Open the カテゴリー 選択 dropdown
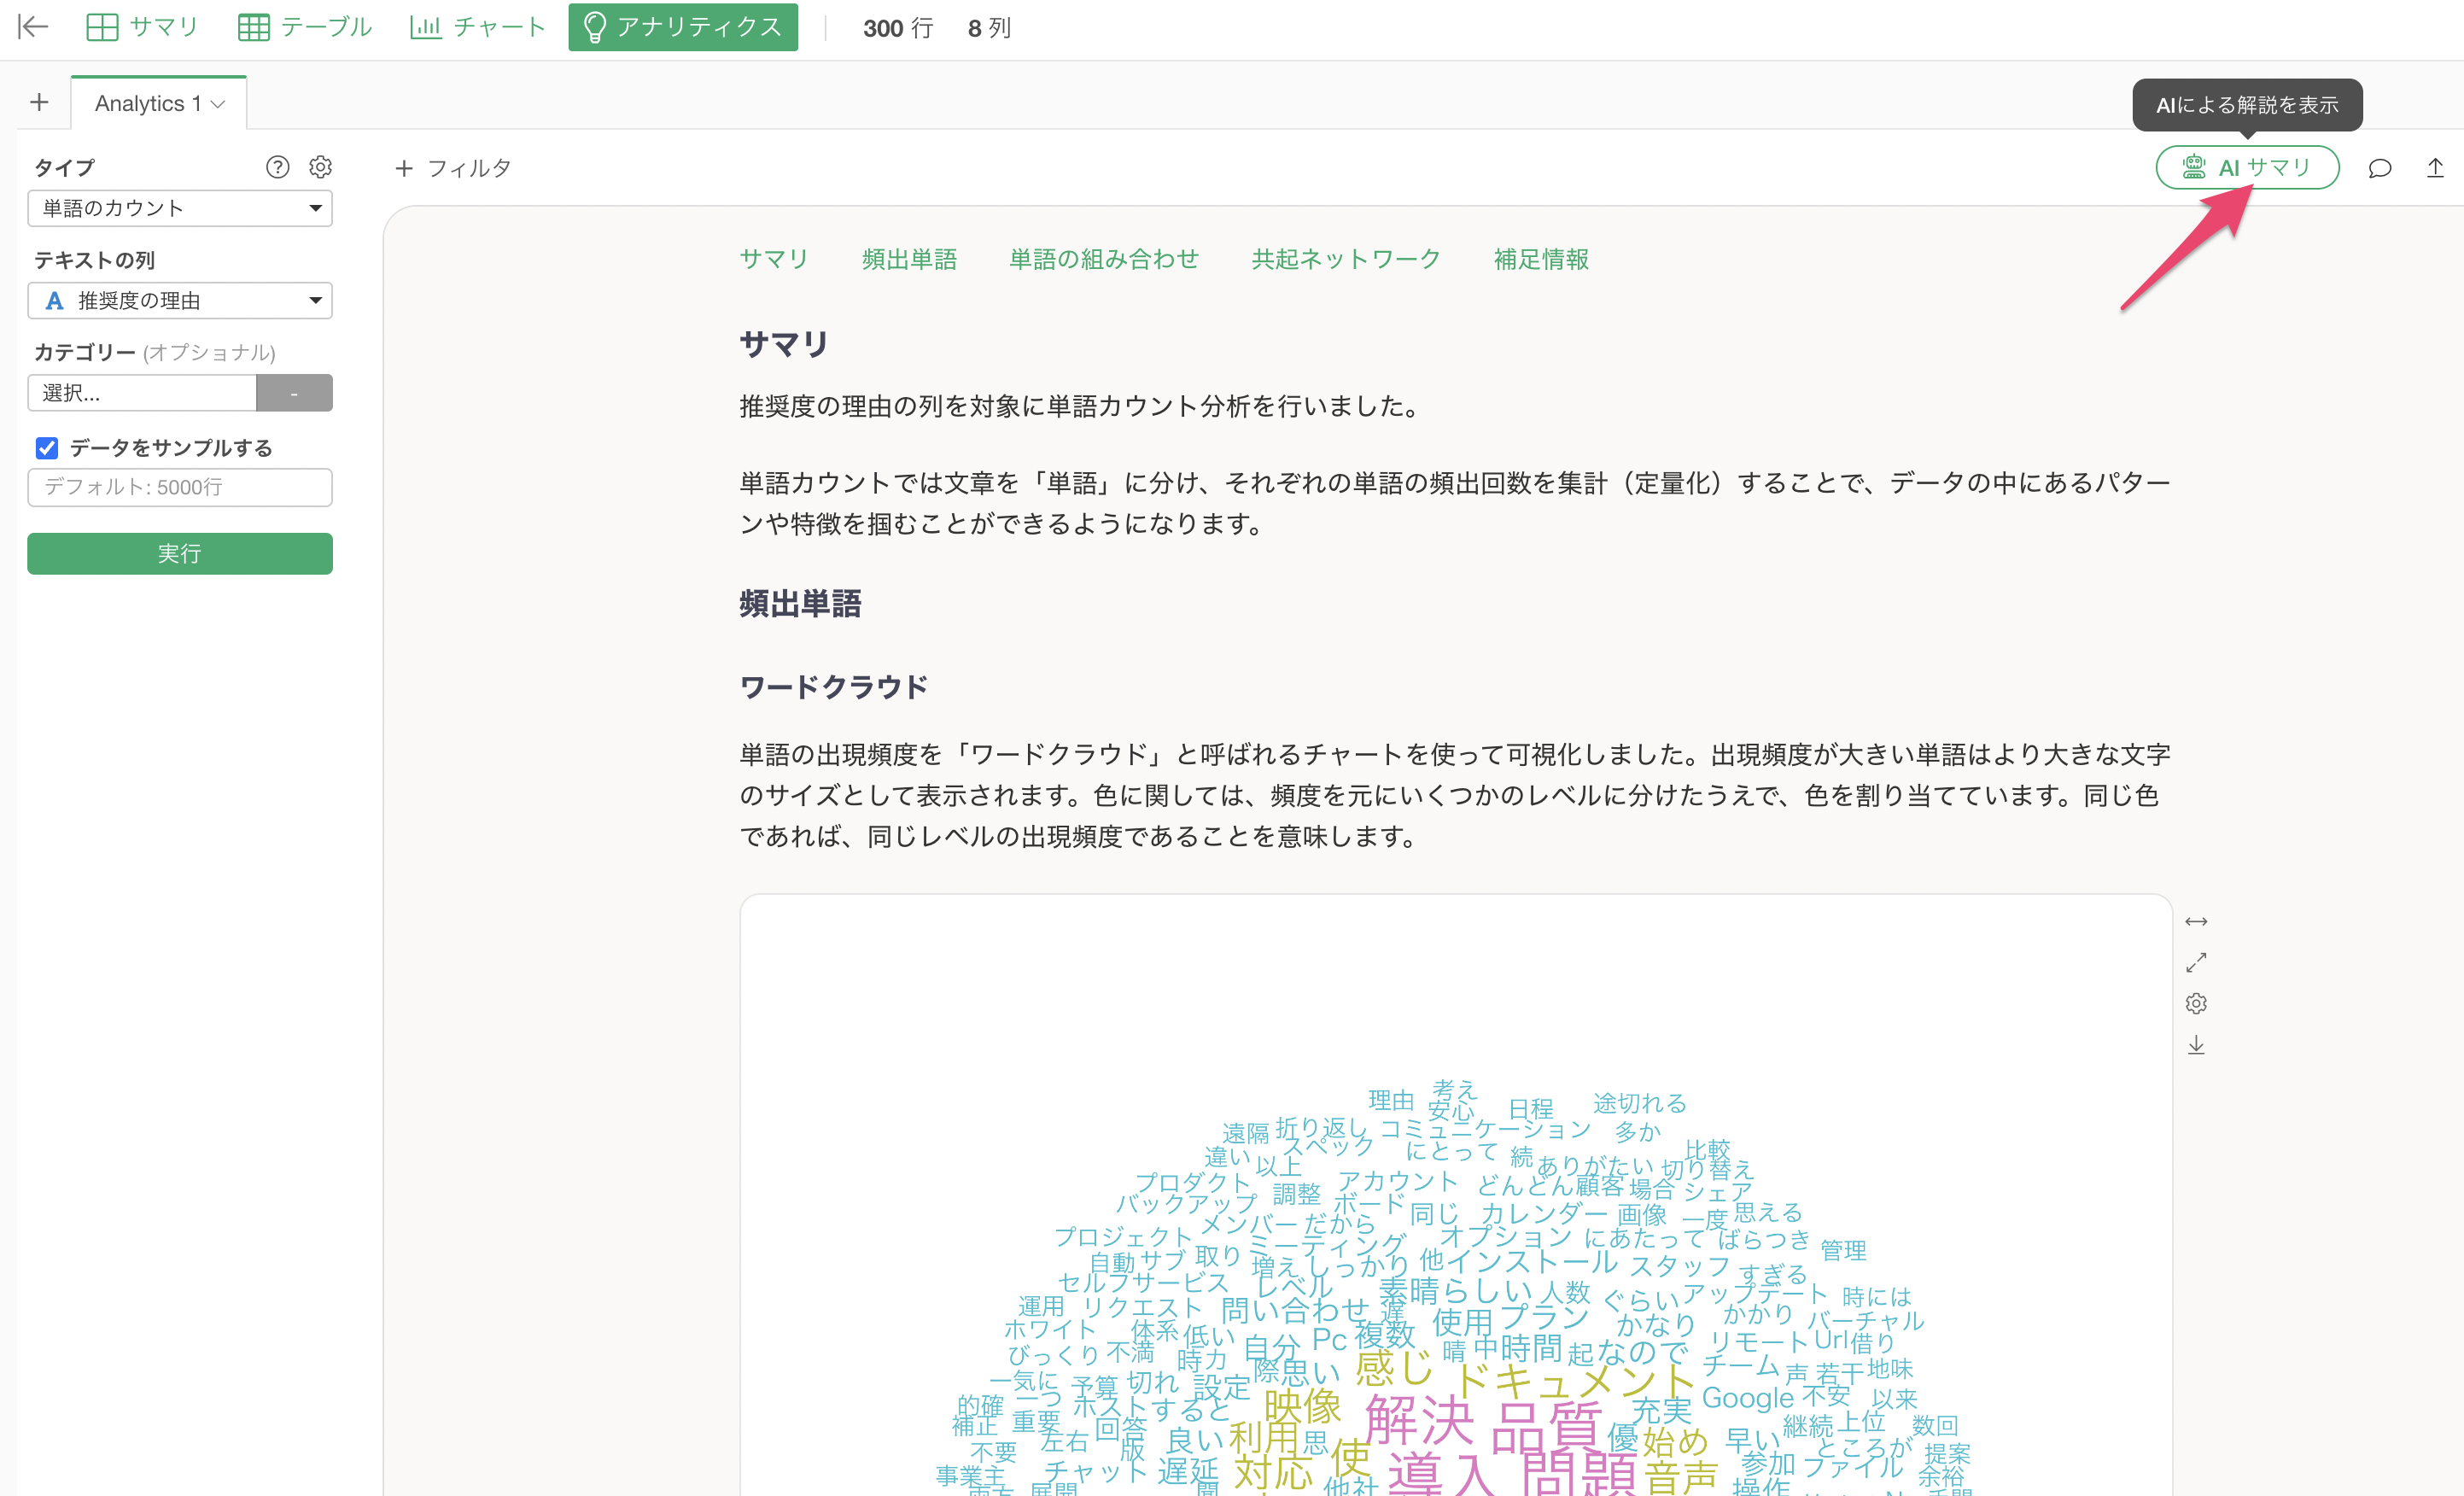This screenshot has width=2464, height=1496. coord(142,393)
